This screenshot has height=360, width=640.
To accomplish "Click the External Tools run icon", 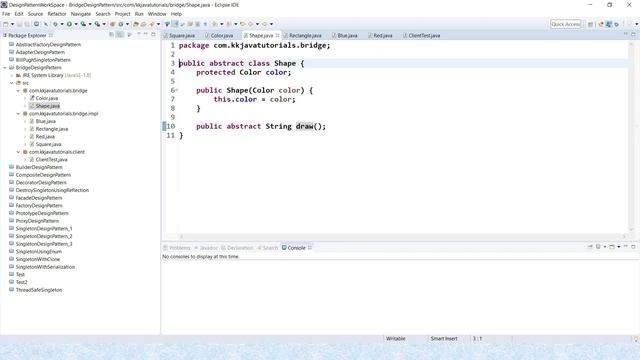I will 97,24.
